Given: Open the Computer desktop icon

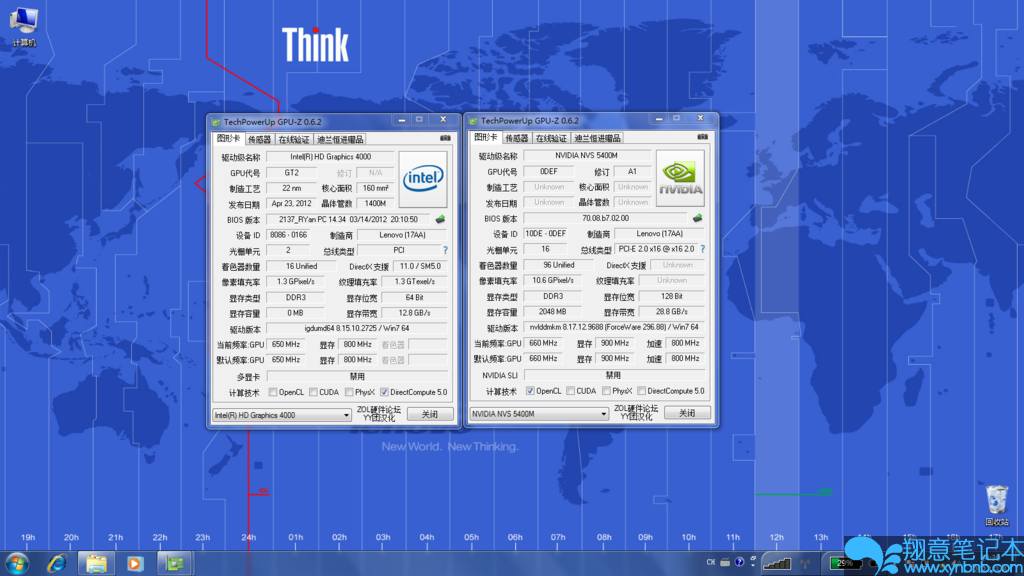Looking at the screenshot, I should click(24, 26).
